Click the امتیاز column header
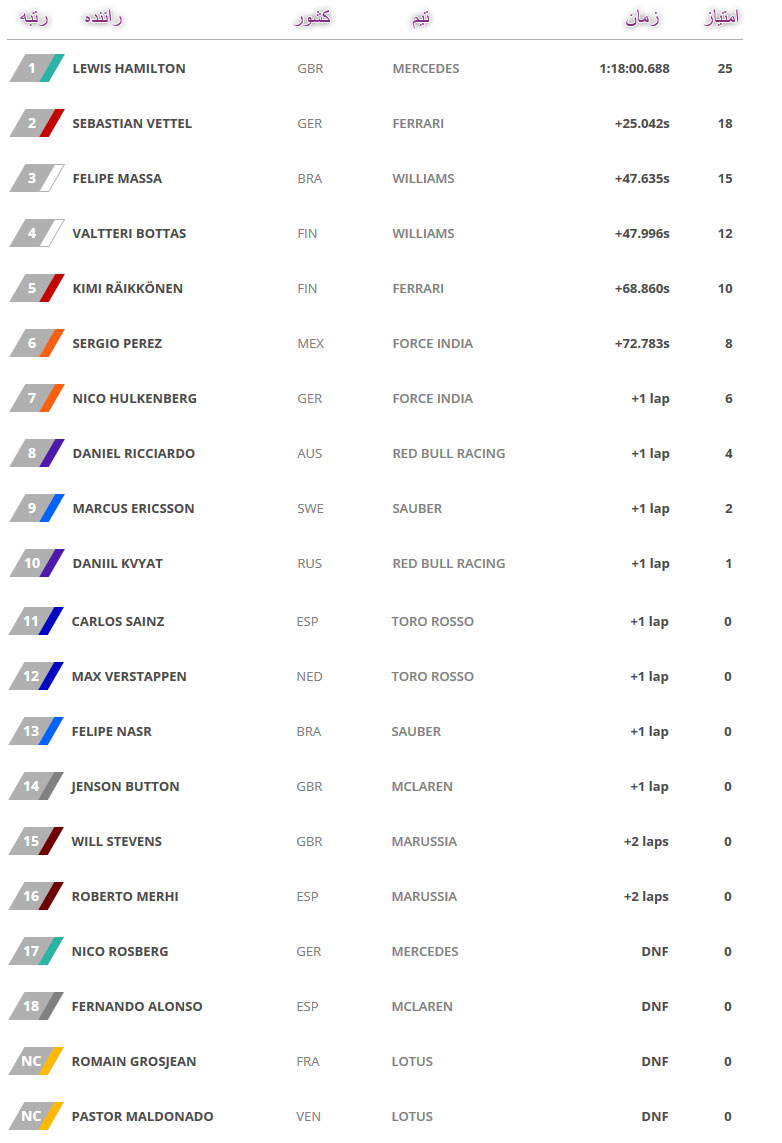The width and height of the screenshot is (782, 1143). coord(722,17)
